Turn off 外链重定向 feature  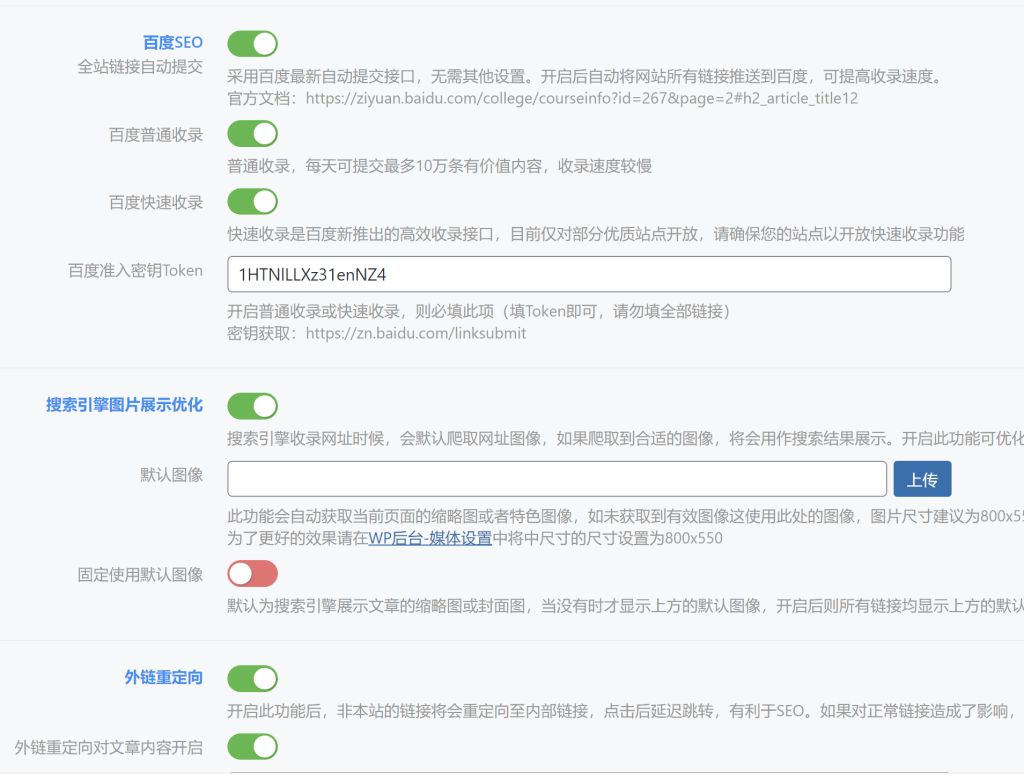tap(252, 678)
